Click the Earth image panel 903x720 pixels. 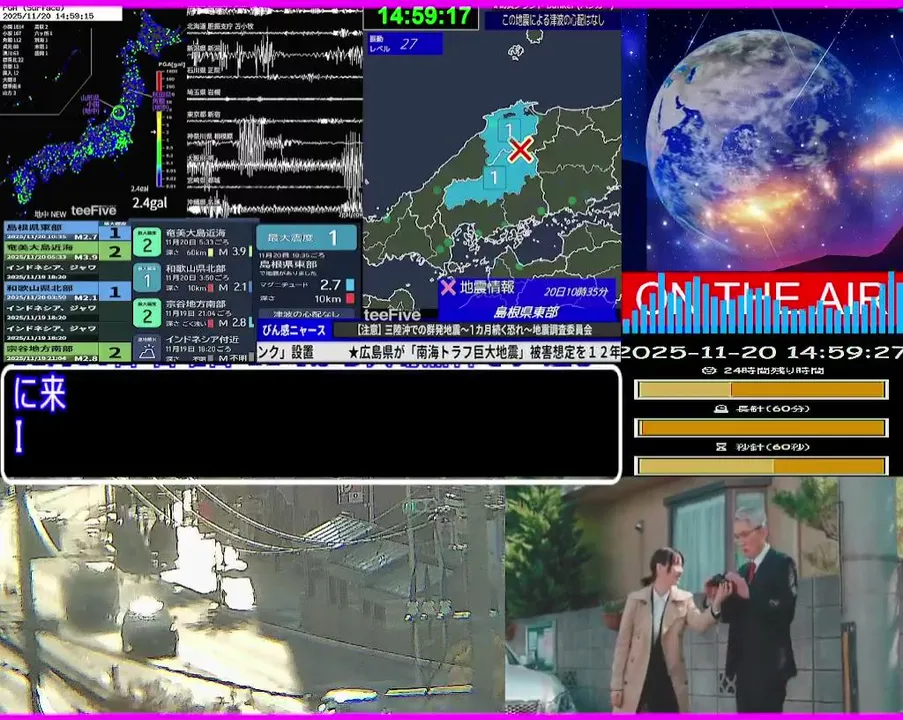point(762,139)
